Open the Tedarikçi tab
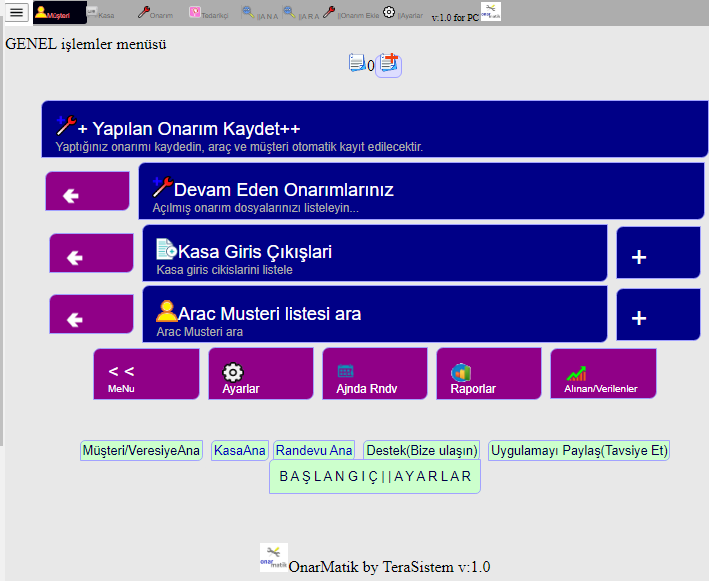709x581 pixels. (208, 13)
